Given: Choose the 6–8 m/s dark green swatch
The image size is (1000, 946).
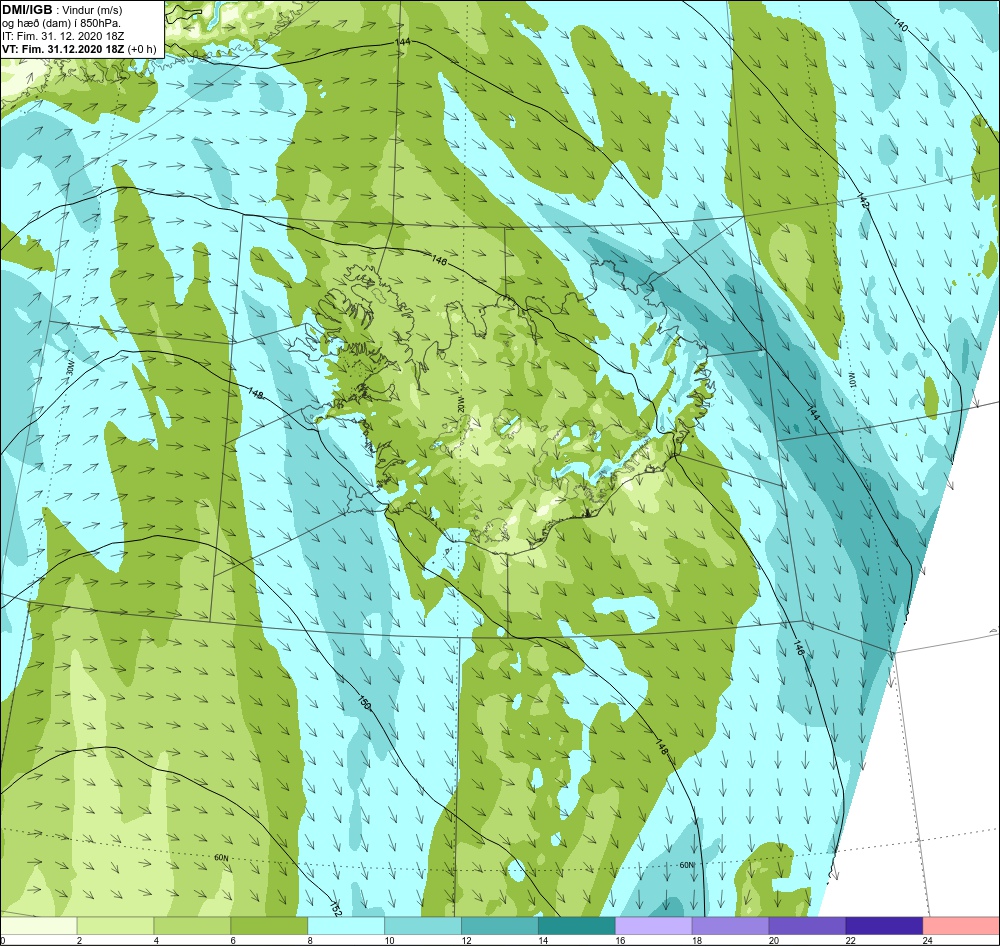Looking at the screenshot, I should pyautogui.click(x=269, y=925).
